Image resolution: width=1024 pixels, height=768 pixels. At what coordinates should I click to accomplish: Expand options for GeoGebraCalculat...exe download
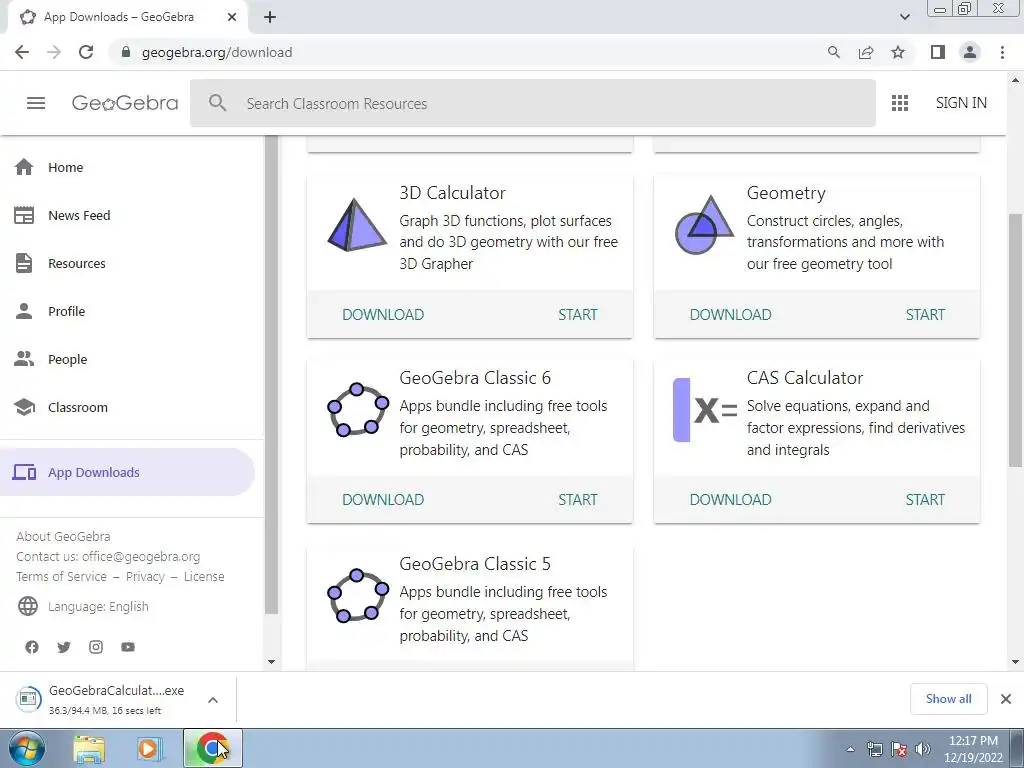pos(213,700)
